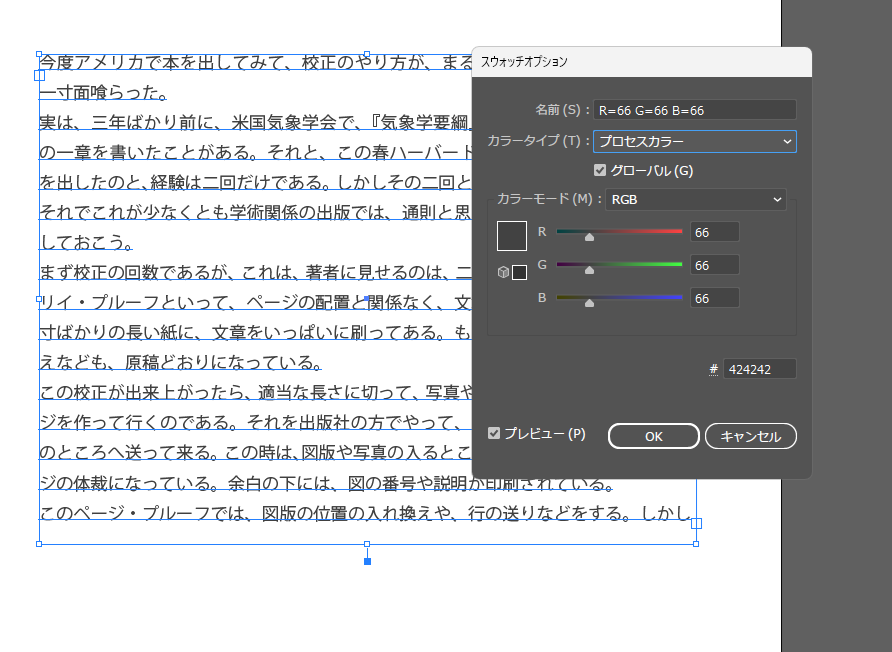Click the G green slider handle
The image size is (892, 652).
coord(589,270)
